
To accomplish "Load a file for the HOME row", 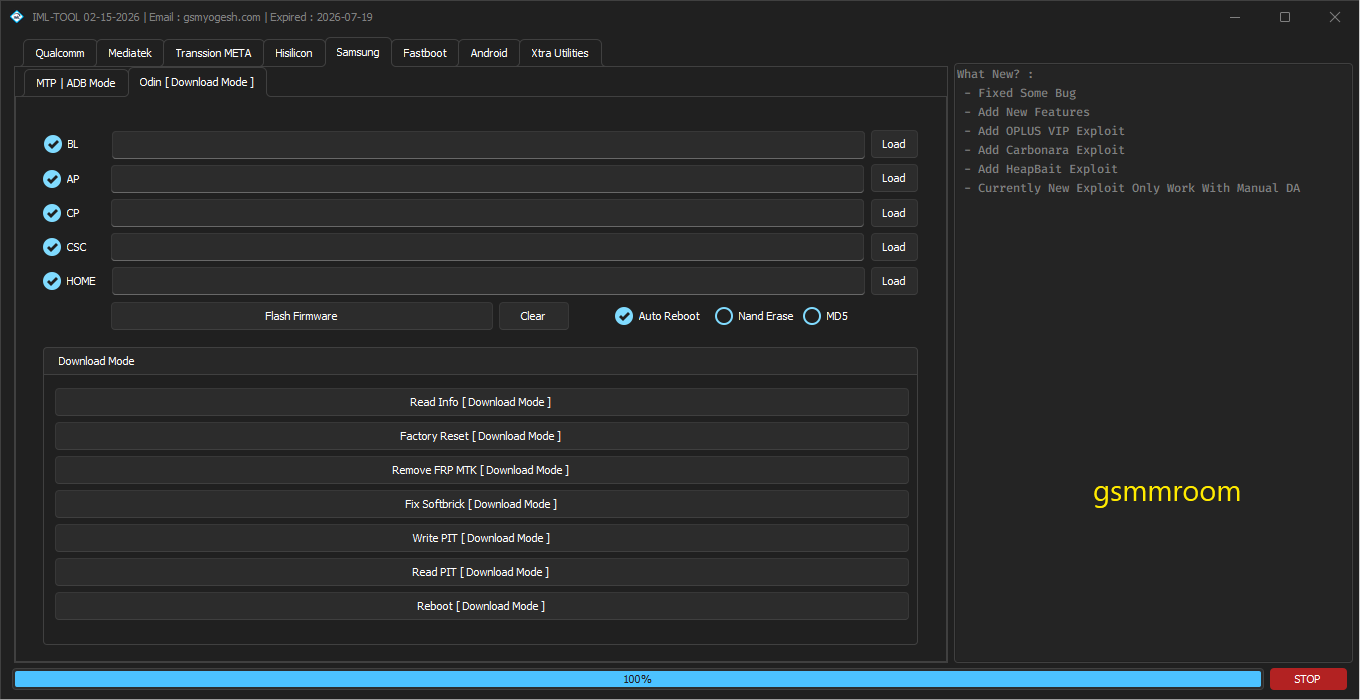I will click(x=894, y=281).
